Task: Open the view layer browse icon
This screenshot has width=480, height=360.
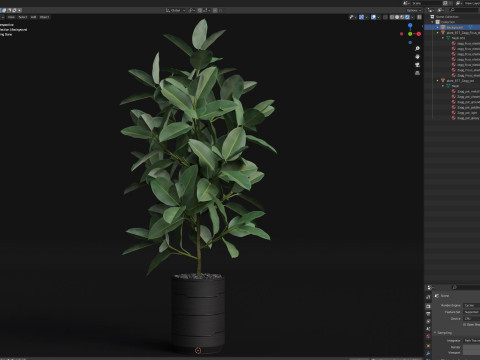Action: tap(459, 3)
